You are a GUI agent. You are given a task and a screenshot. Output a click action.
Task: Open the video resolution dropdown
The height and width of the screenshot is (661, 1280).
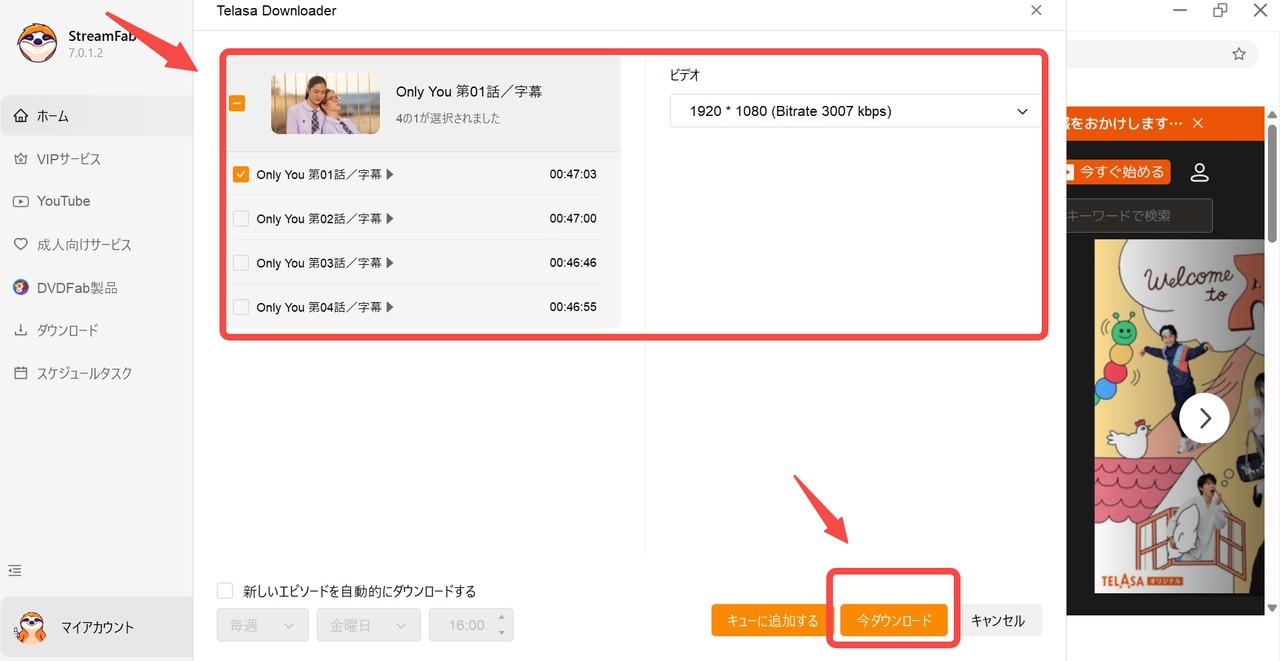pyautogui.click(x=854, y=111)
